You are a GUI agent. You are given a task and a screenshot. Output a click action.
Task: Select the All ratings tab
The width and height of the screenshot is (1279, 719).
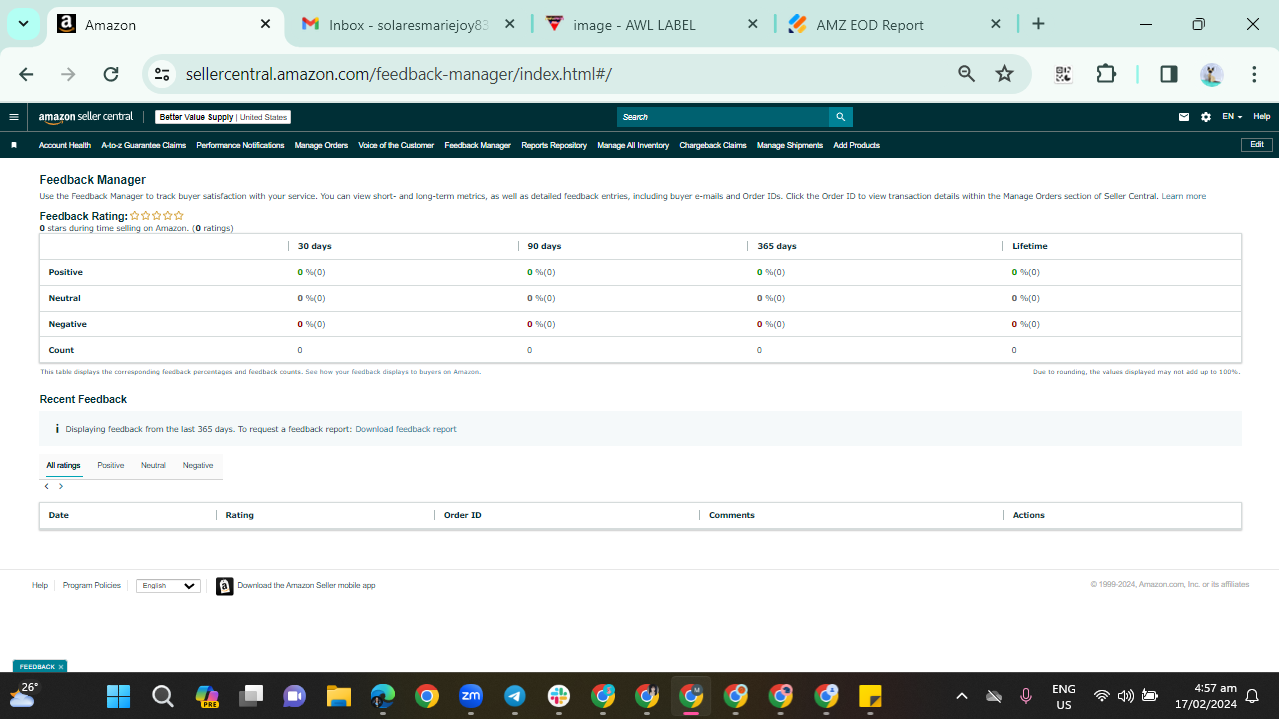(63, 465)
